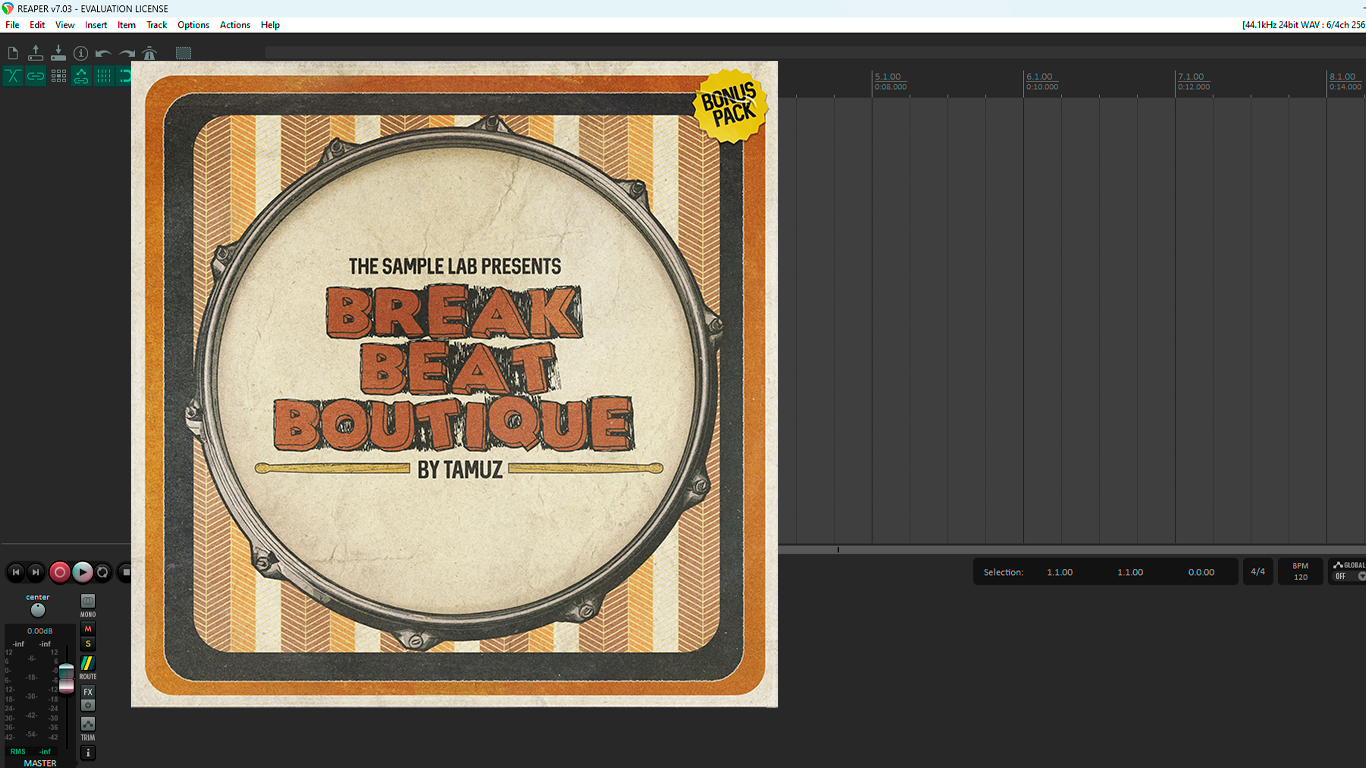Open master FX chain
The image size is (1366, 768).
[x=88, y=692]
